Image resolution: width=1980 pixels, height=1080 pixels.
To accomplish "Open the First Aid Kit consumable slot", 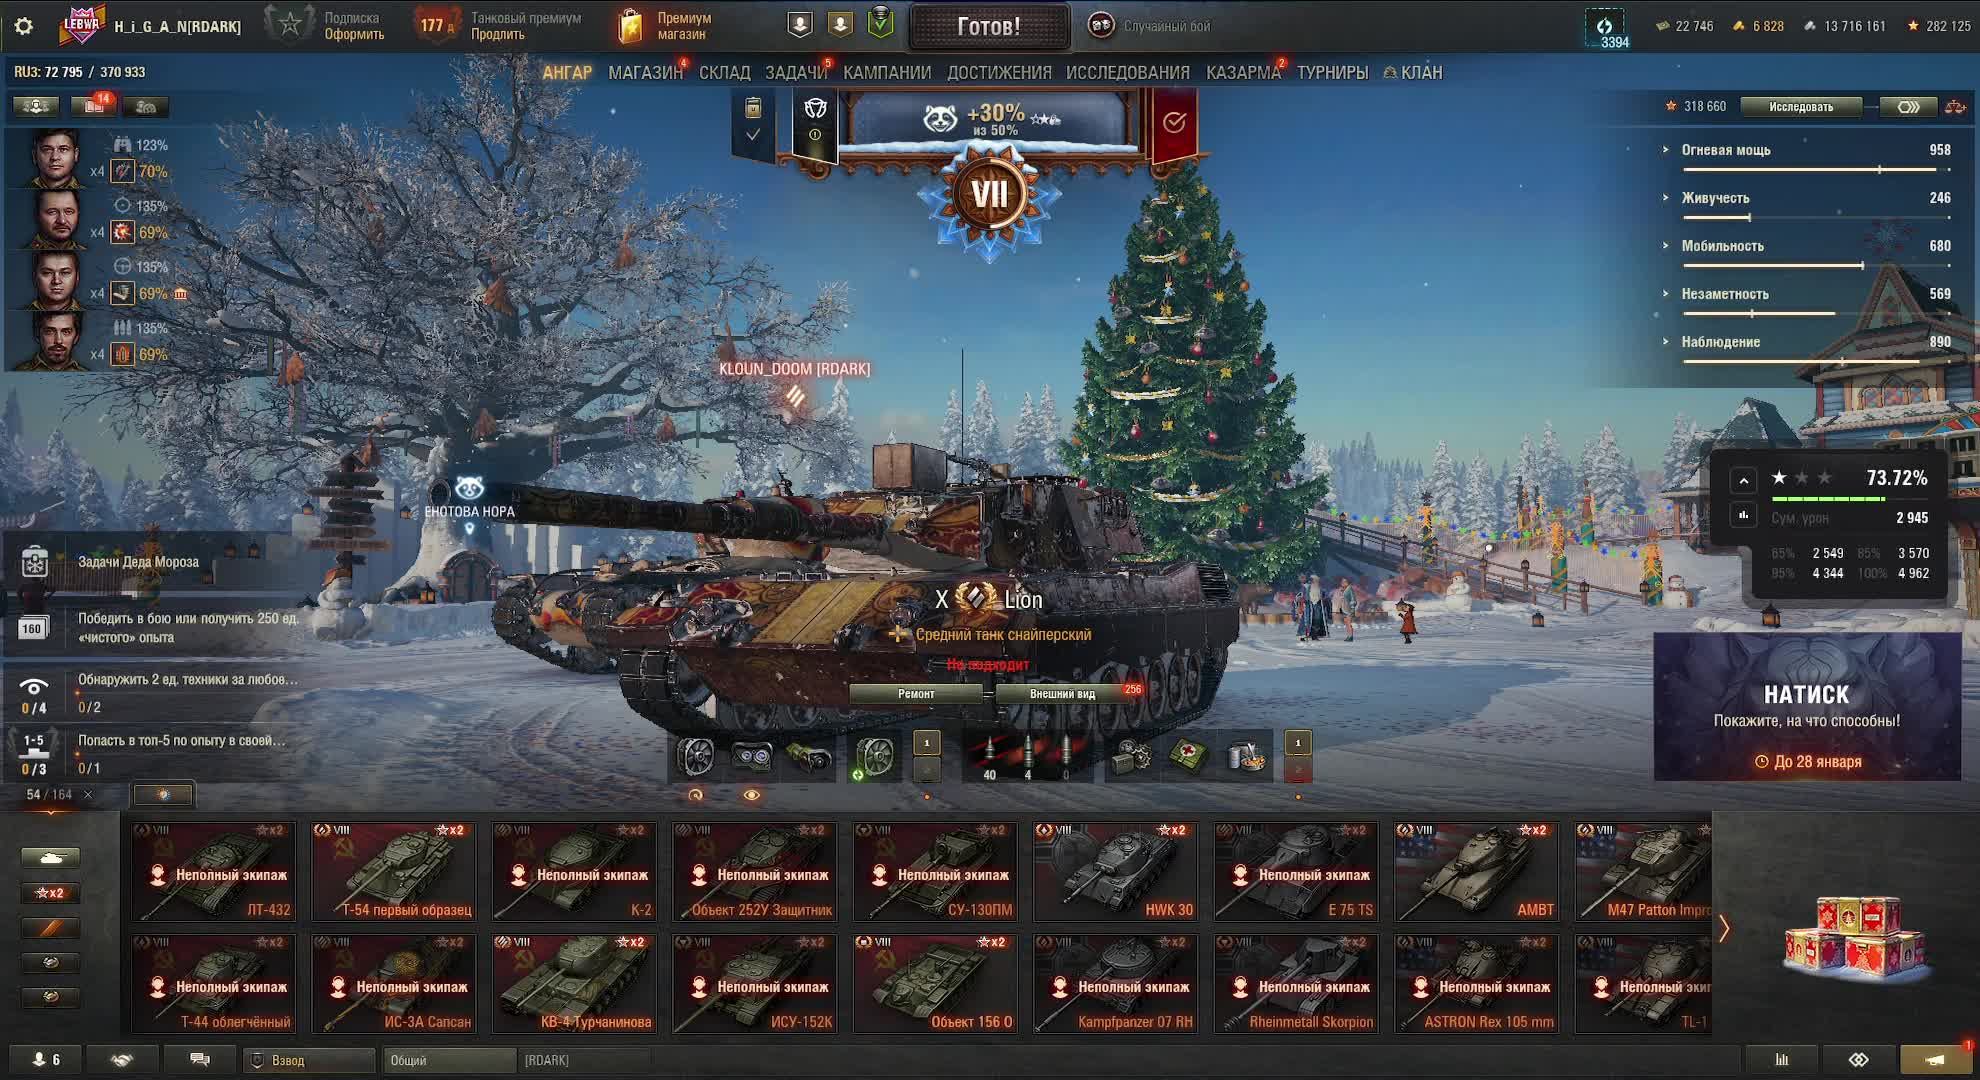I will click(x=1189, y=757).
